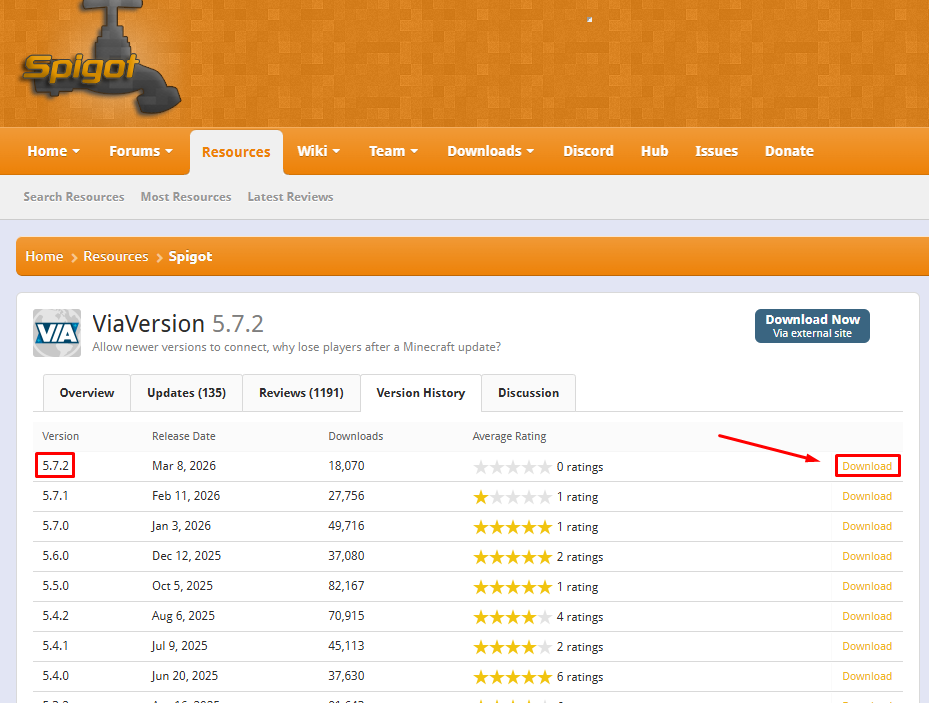This screenshot has height=703, width=929.
Task: Open Search Resources sub-navigation link
Action: click(74, 197)
